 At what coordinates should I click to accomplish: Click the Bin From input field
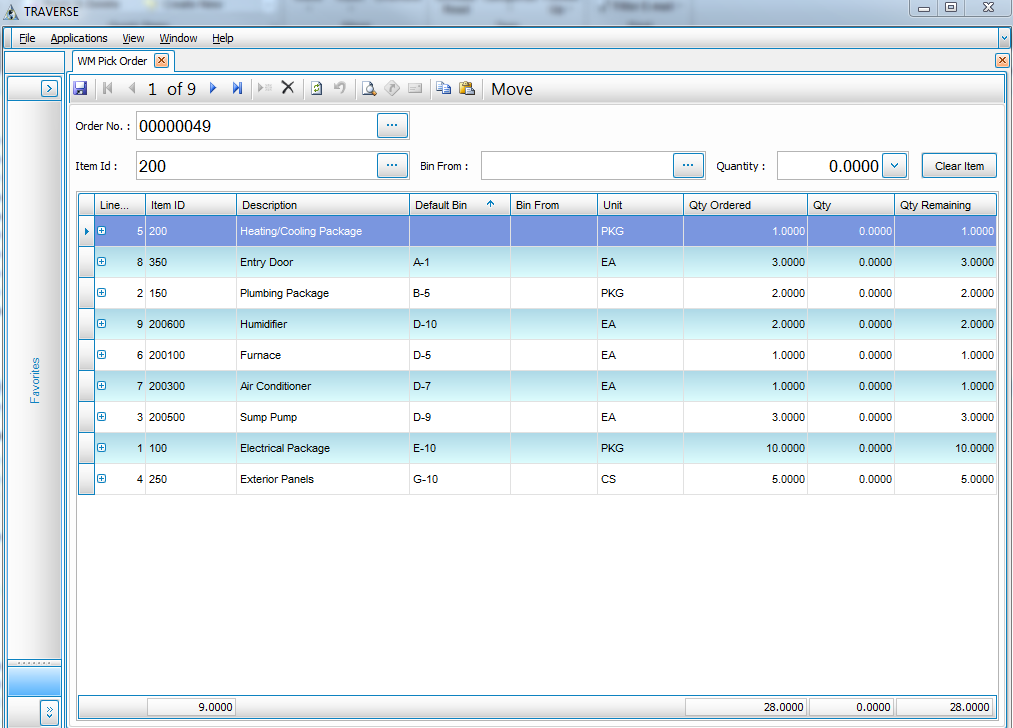click(x=577, y=165)
